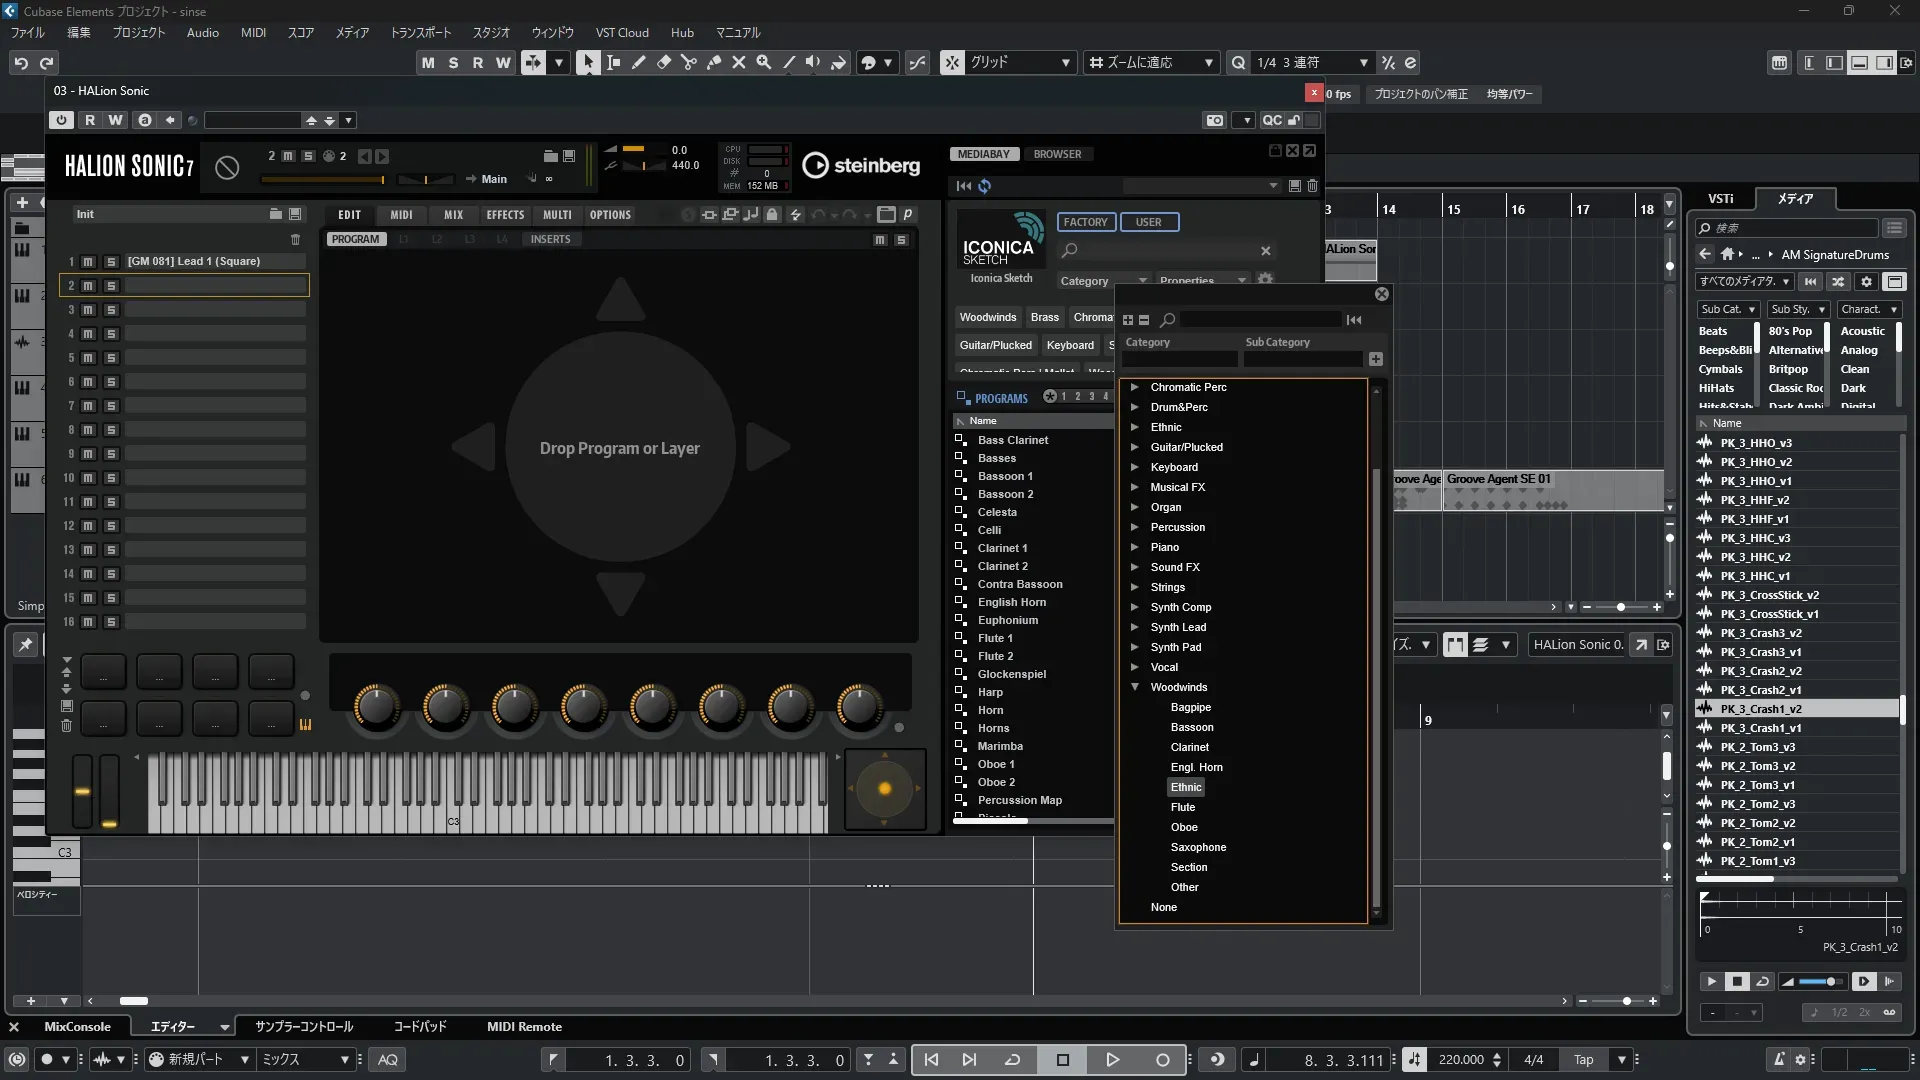Toggle the global Mute M toolbar button
The width and height of the screenshot is (1920, 1080).
(x=428, y=62)
